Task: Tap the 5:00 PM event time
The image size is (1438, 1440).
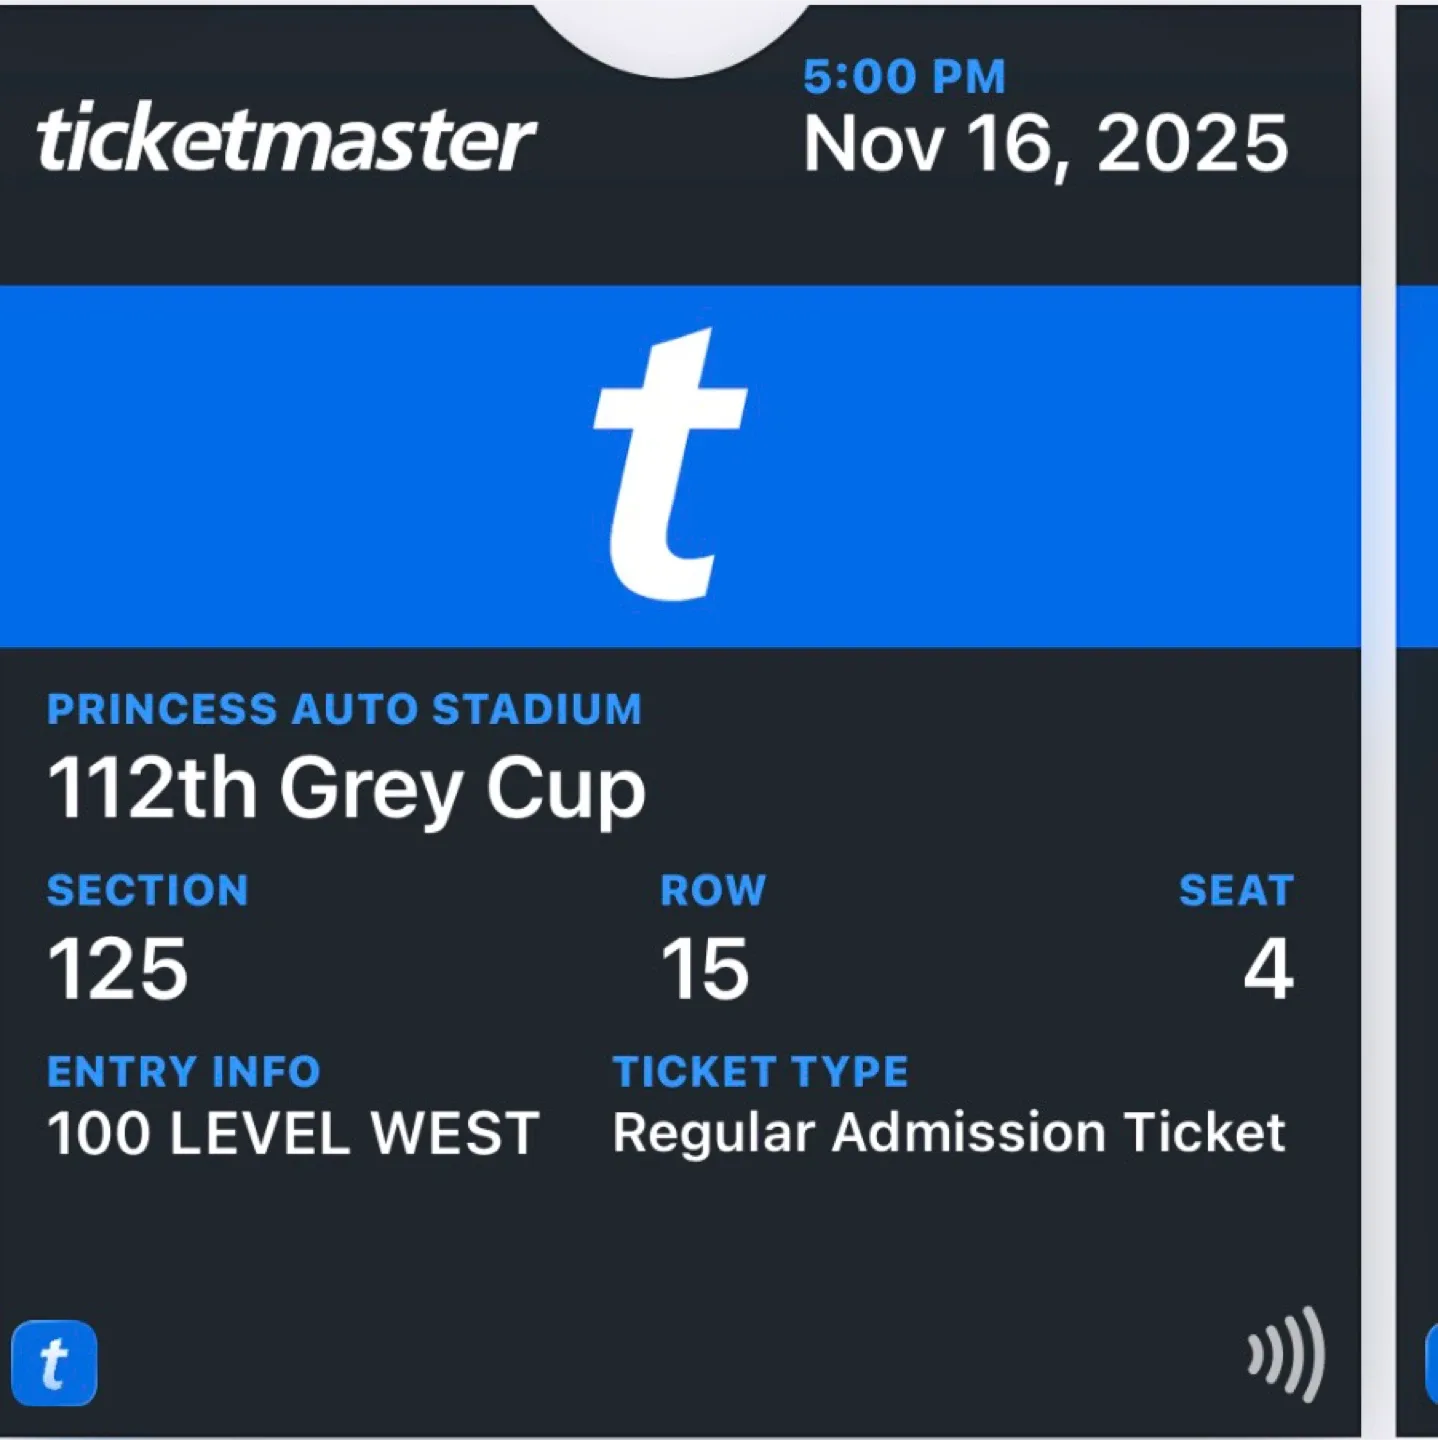Action: tap(904, 74)
